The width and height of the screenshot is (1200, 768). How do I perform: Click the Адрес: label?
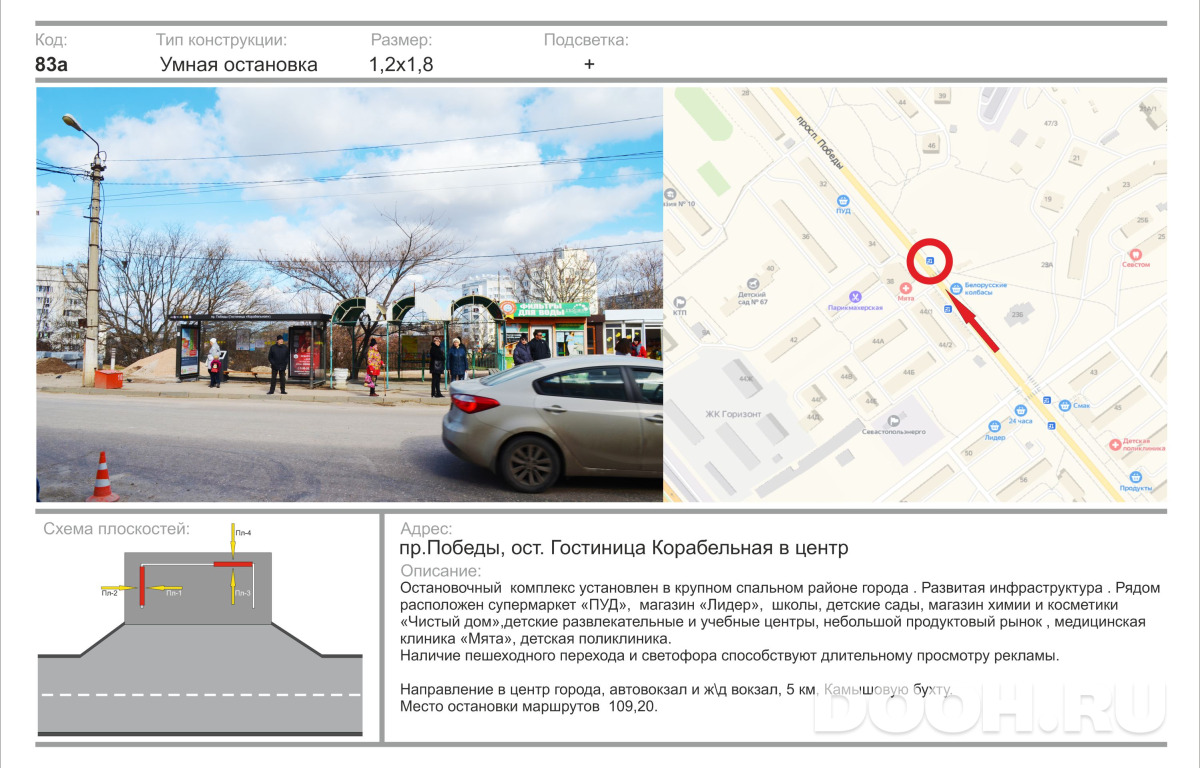pos(426,529)
